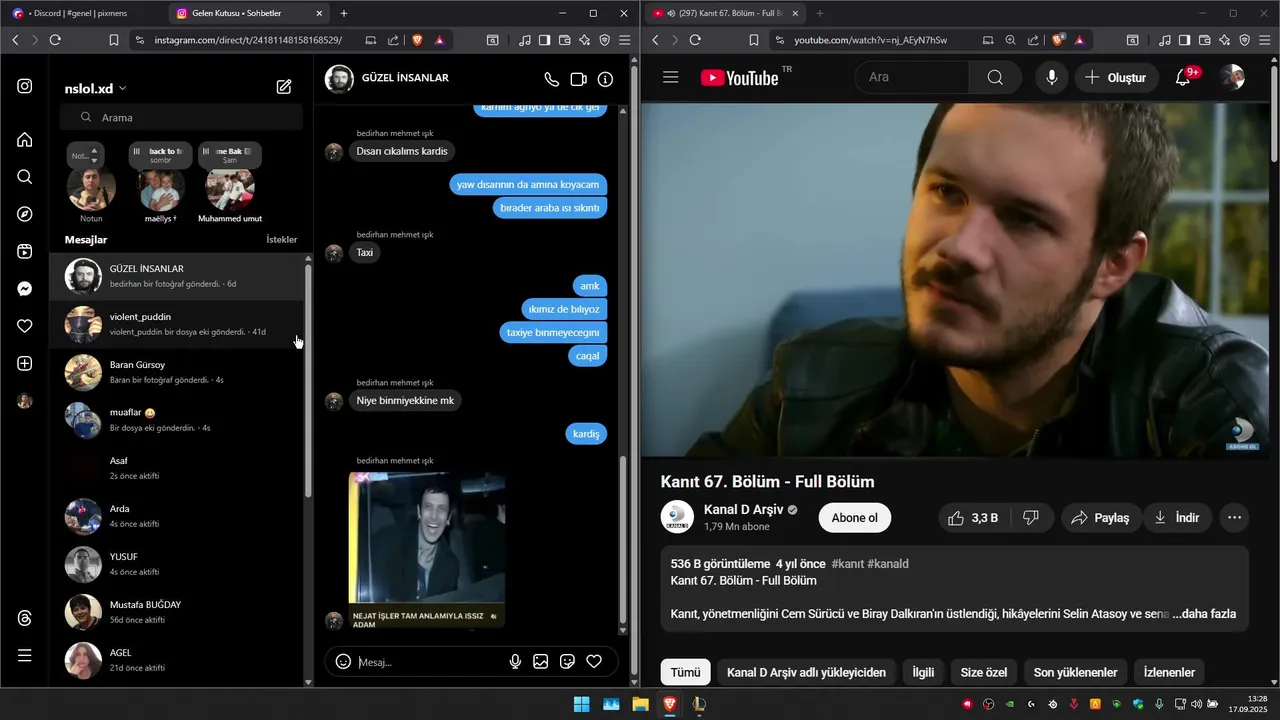The height and width of the screenshot is (720, 1280).
Task: Select Kanal D Arşiv adlı yükleyiciden chip
Action: click(806, 672)
